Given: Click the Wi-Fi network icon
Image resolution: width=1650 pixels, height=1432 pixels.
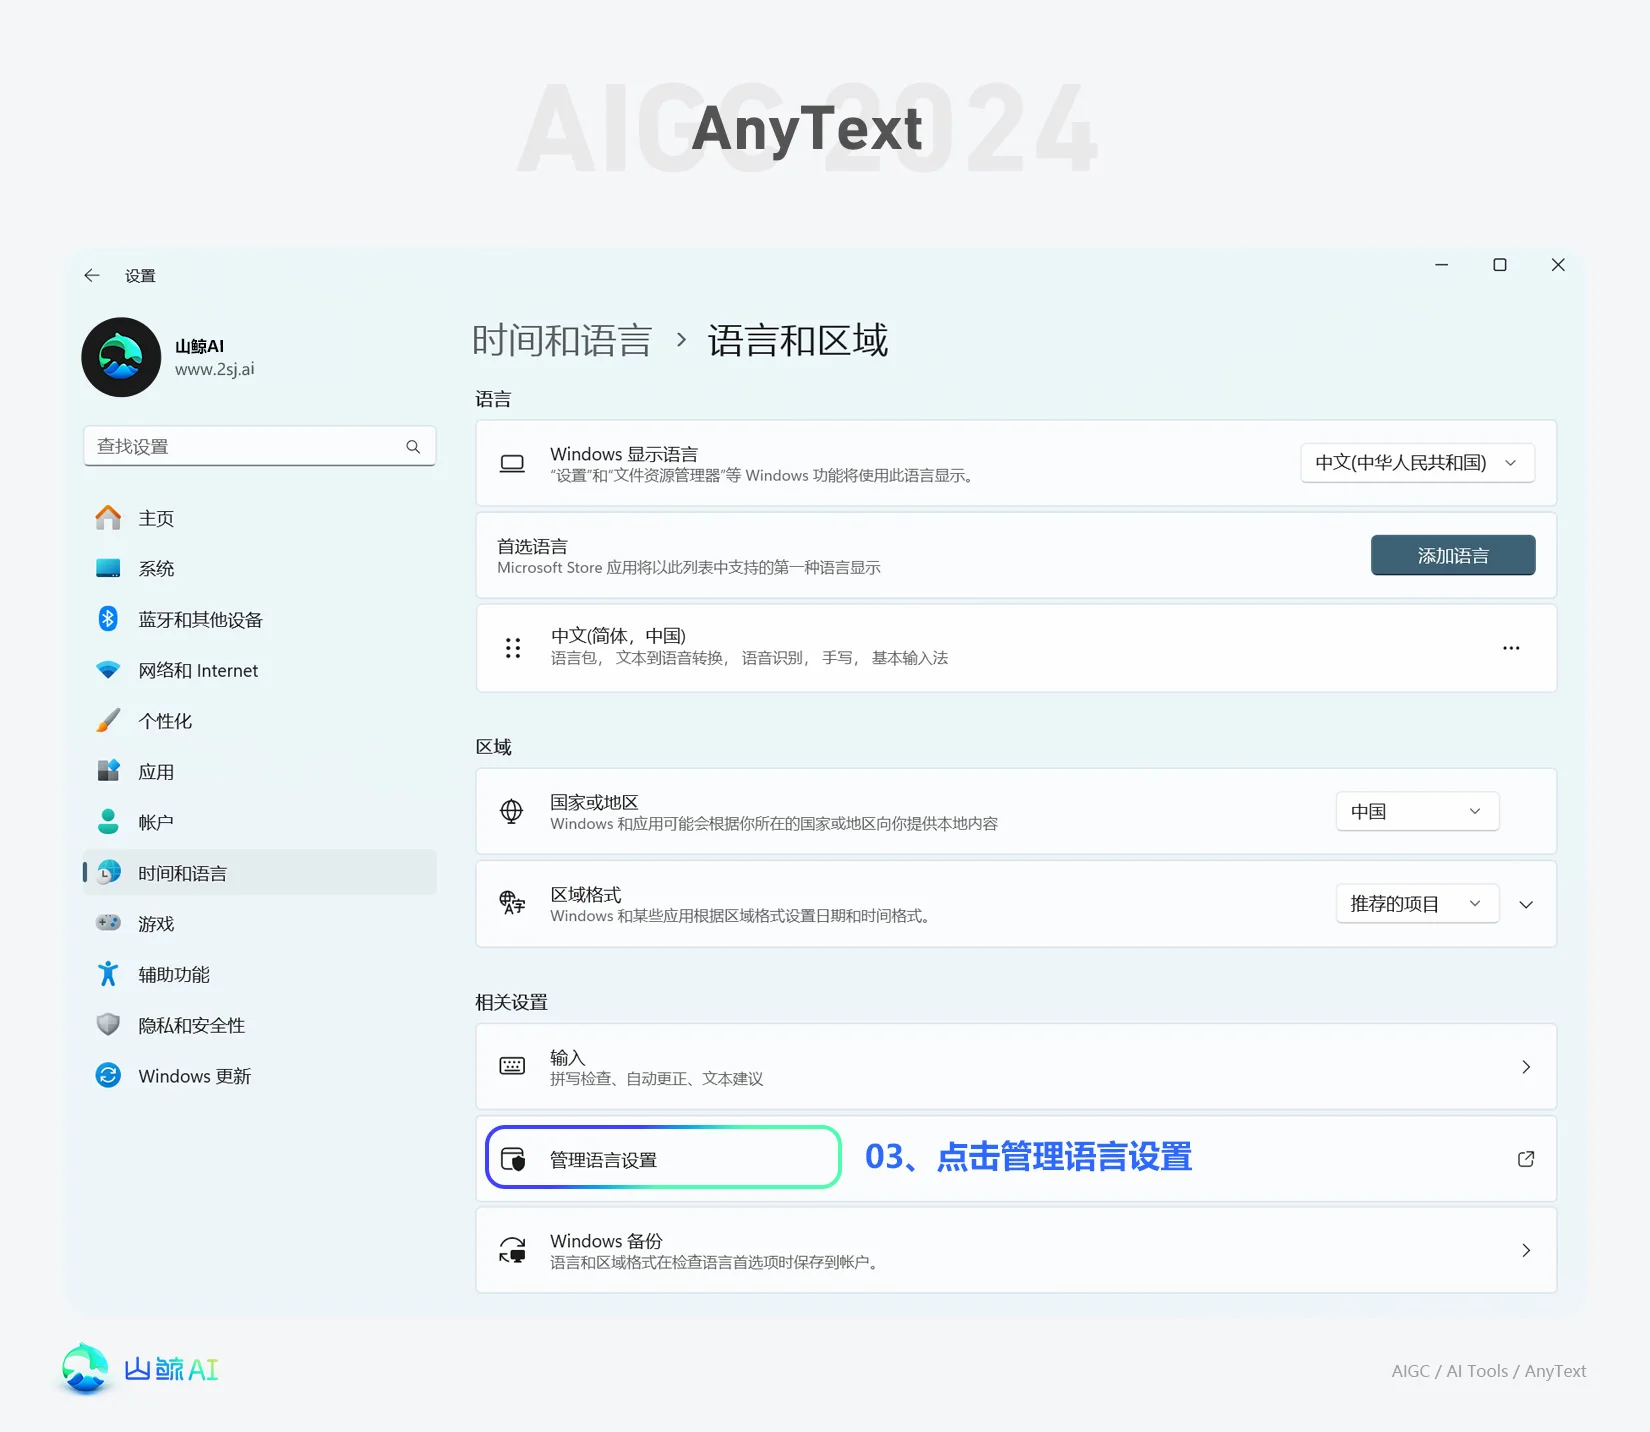Looking at the screenshot, I should tap(108, 670).
